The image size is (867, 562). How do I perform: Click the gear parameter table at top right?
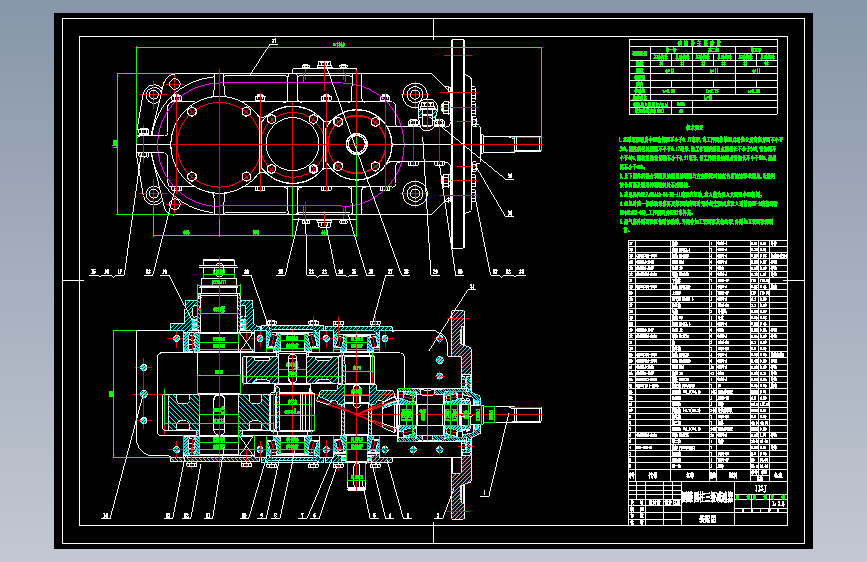pyautogui.click(x=703, y=77)
